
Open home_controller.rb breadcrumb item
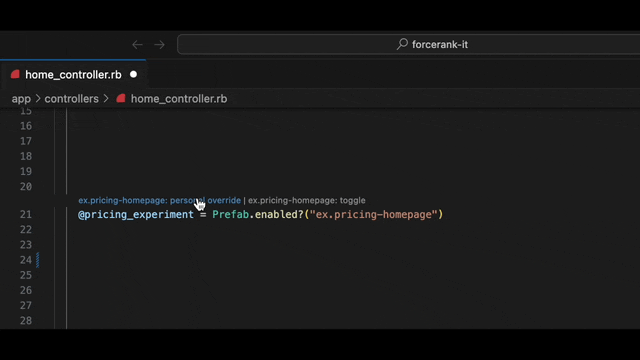coord(179,99)
